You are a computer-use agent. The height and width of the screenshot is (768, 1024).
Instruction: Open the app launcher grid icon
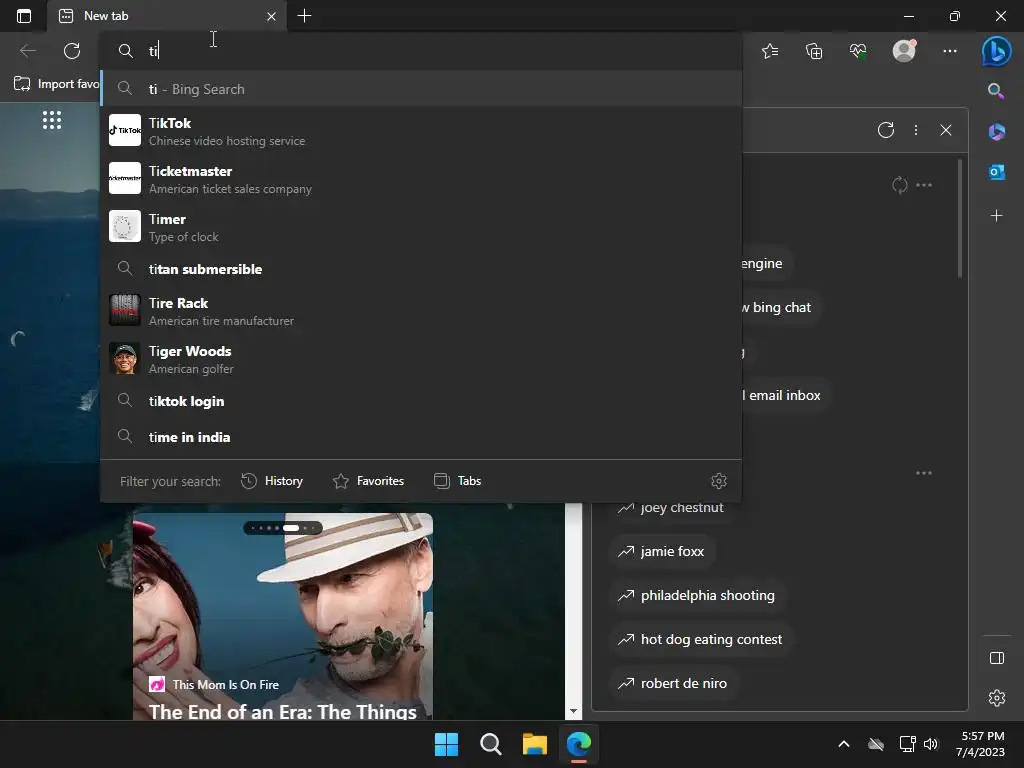(52, 120)
